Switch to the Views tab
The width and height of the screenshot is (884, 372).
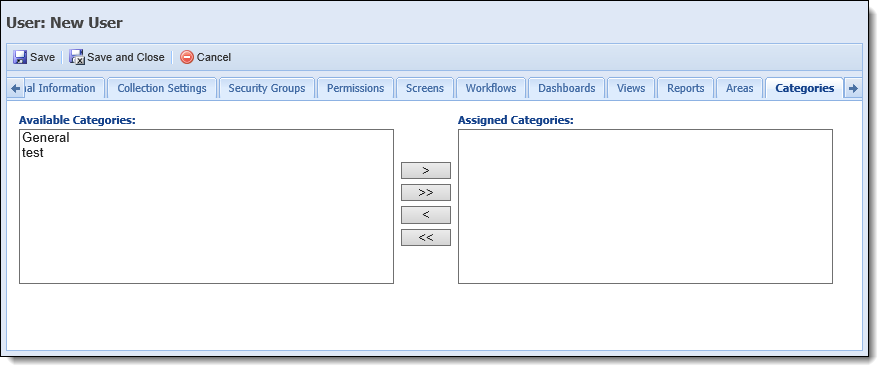pos(631,88)
